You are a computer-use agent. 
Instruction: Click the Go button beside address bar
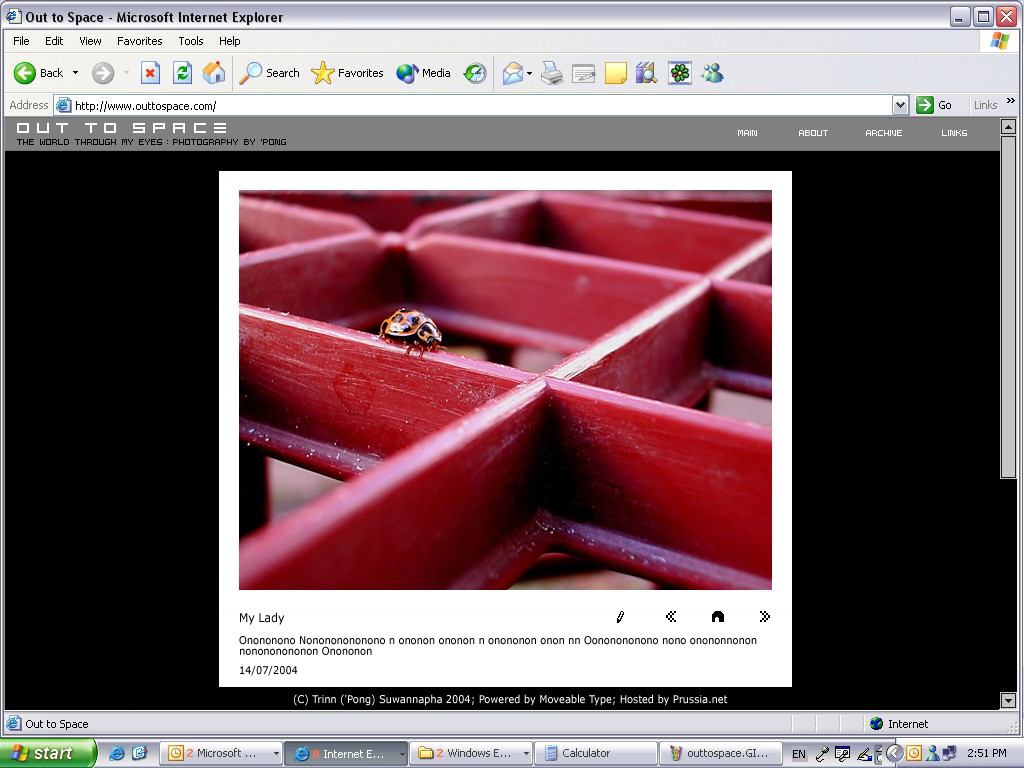click(935, 105)
